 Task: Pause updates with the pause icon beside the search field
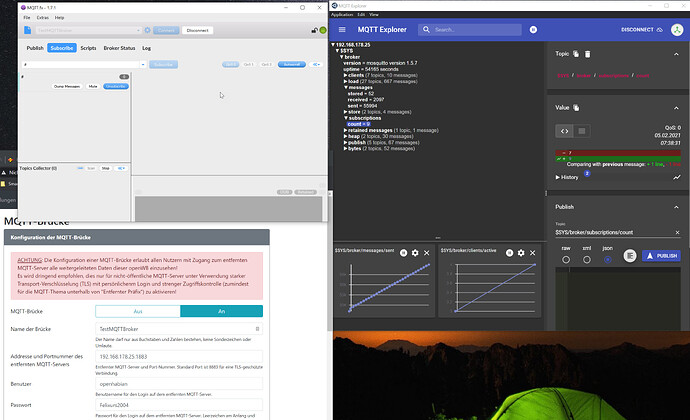click(533, 29)
